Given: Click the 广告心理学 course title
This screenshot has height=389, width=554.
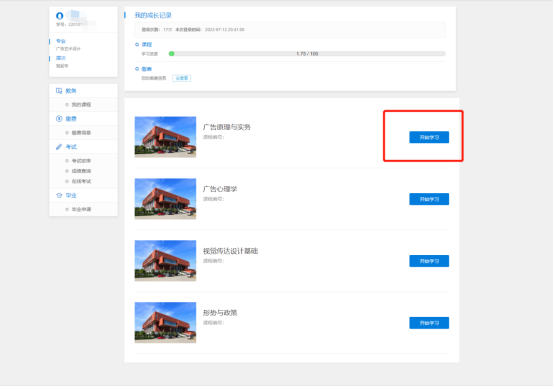Looking at the screenshot, I should click(220, 189).
